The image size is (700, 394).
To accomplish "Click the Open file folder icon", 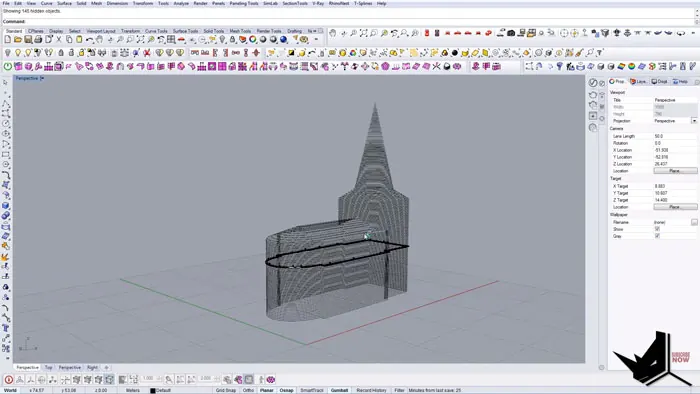I will coord(18,40).
